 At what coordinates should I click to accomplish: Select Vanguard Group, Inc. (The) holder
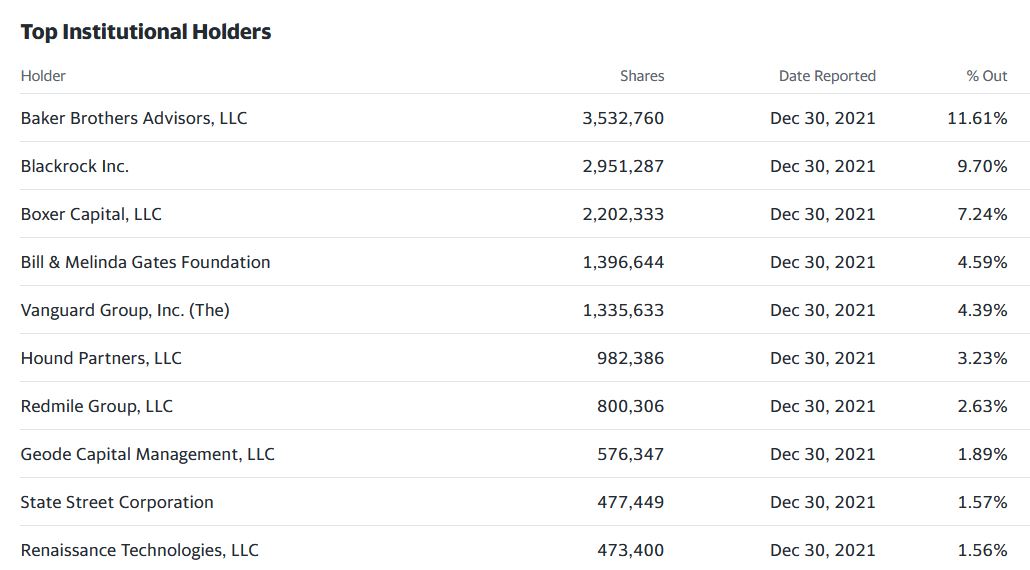pos(125,310)
